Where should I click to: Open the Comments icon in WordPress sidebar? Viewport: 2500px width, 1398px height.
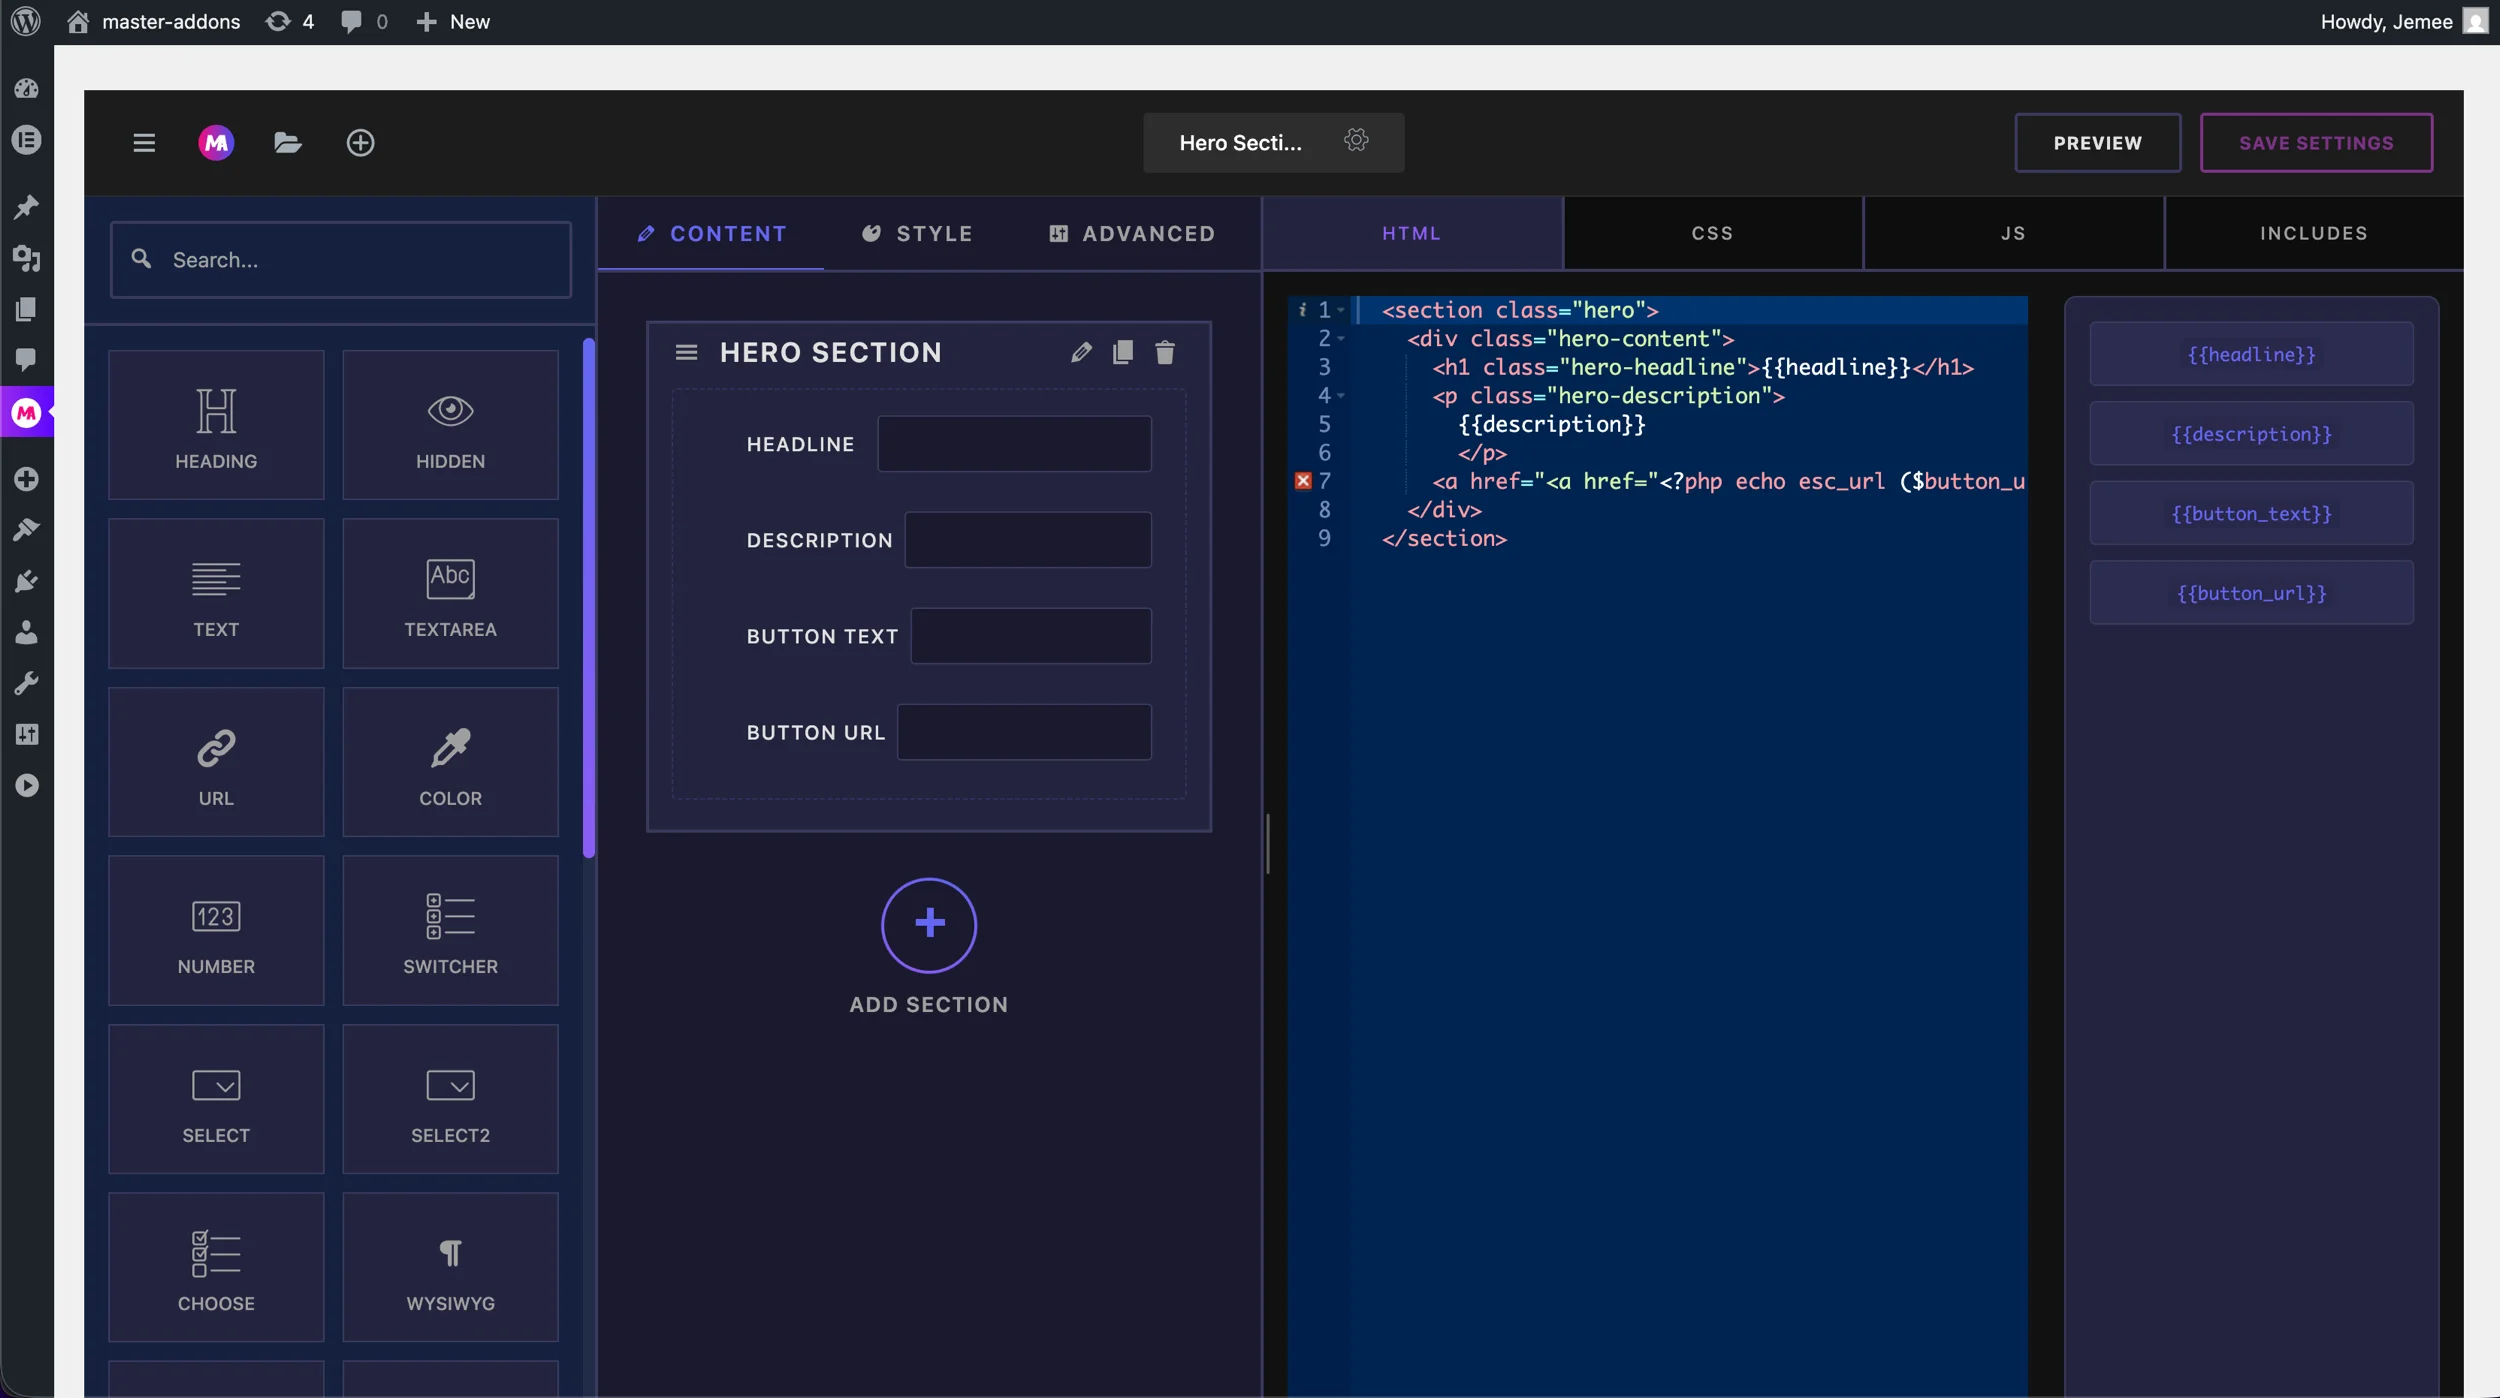pos(26,360)
